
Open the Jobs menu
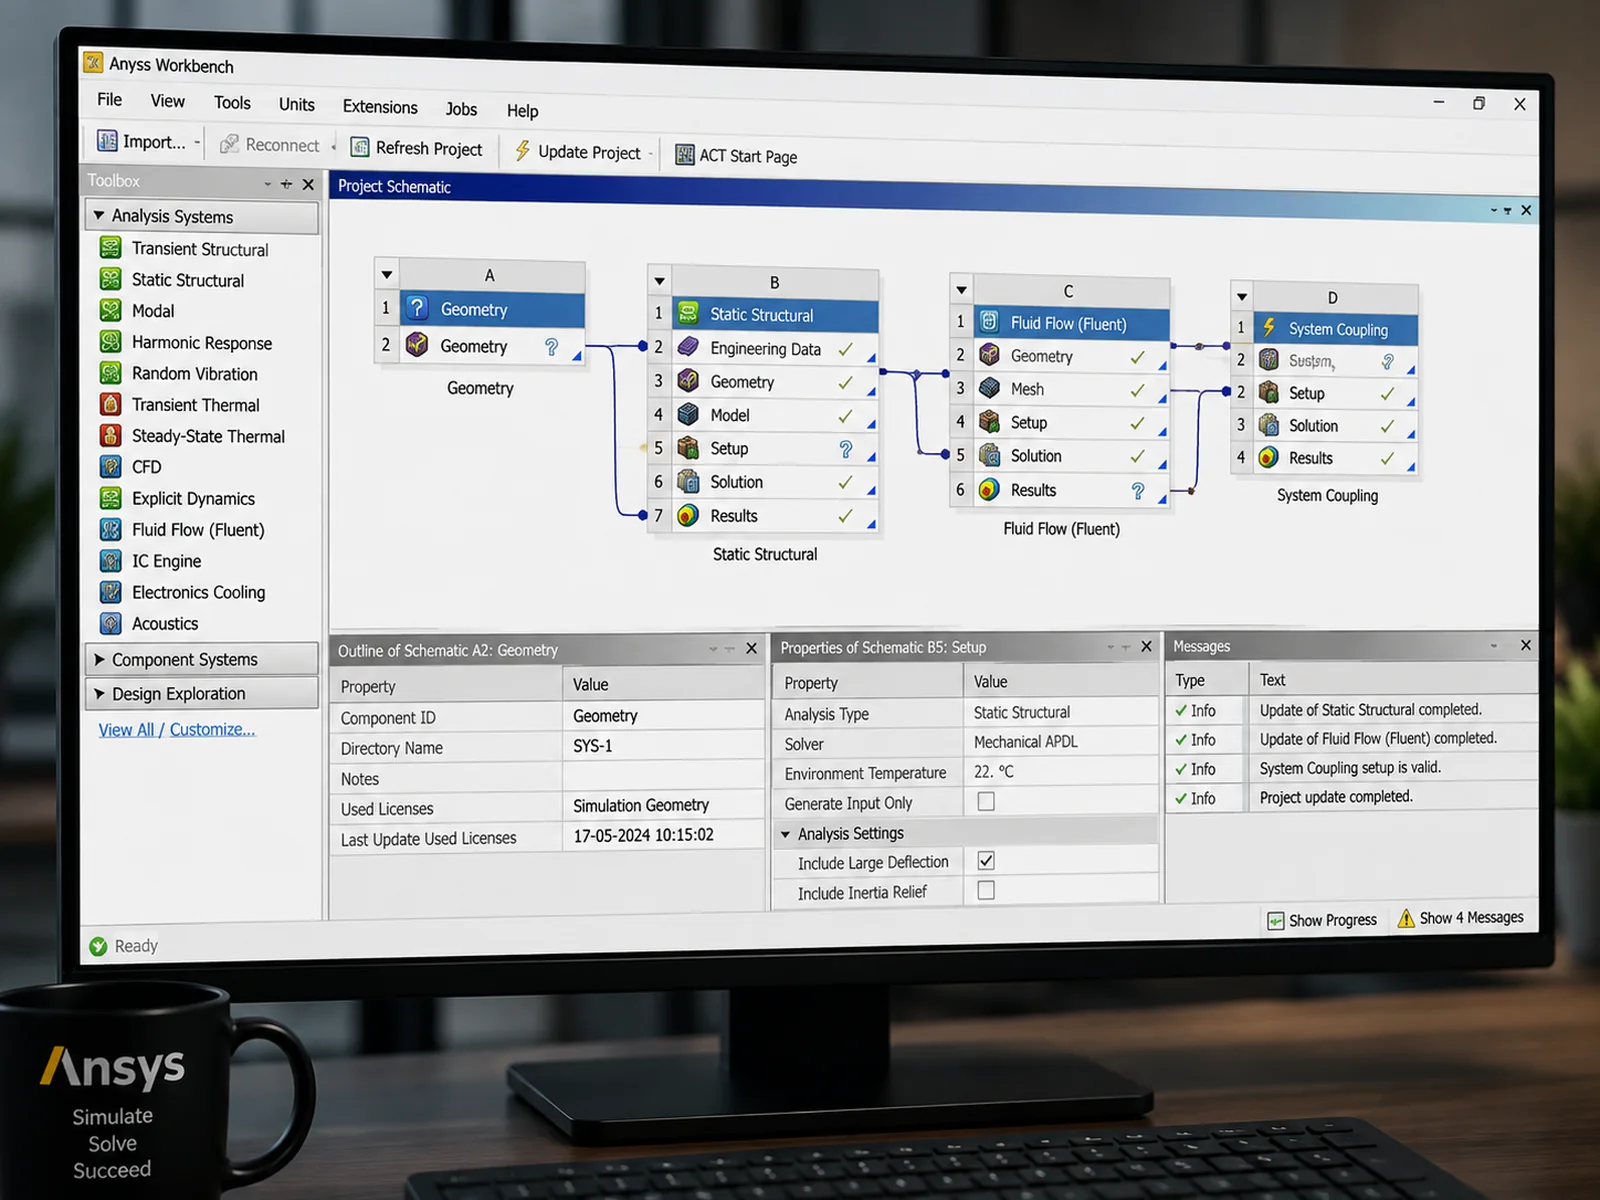461,108
